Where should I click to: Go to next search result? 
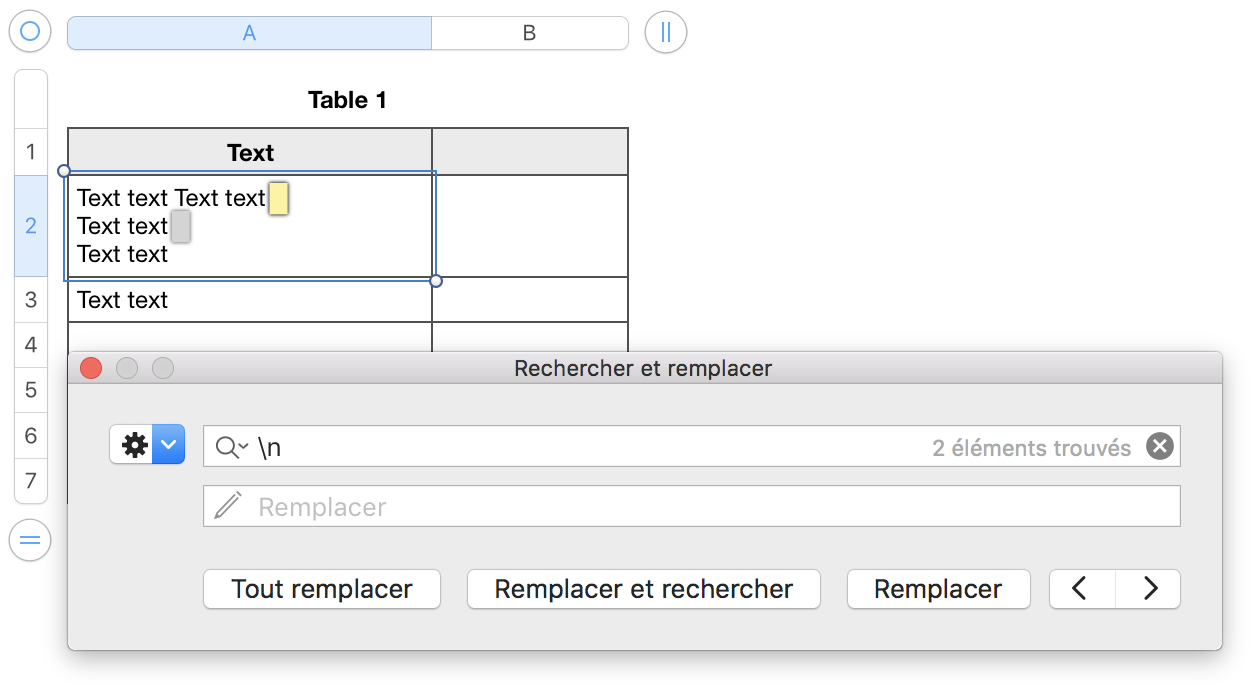click(x=1149, y=589)
